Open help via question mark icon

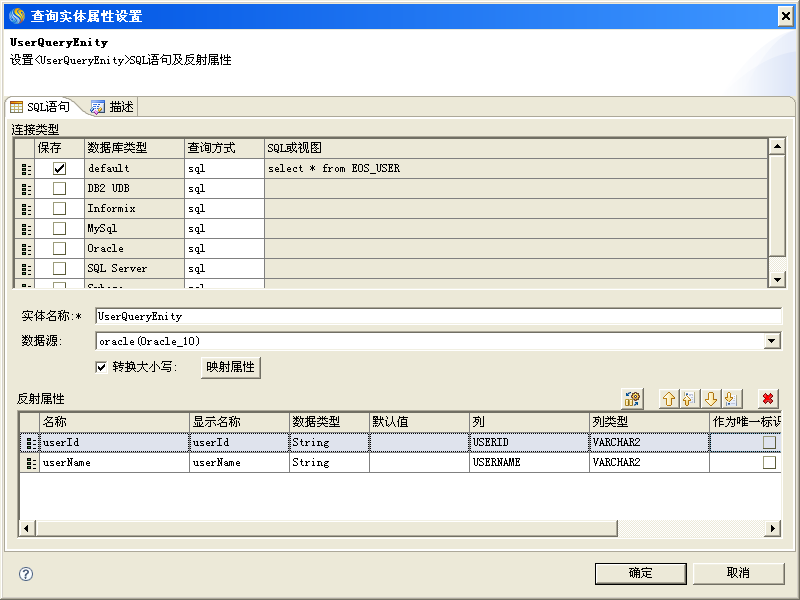coord(26,574)
